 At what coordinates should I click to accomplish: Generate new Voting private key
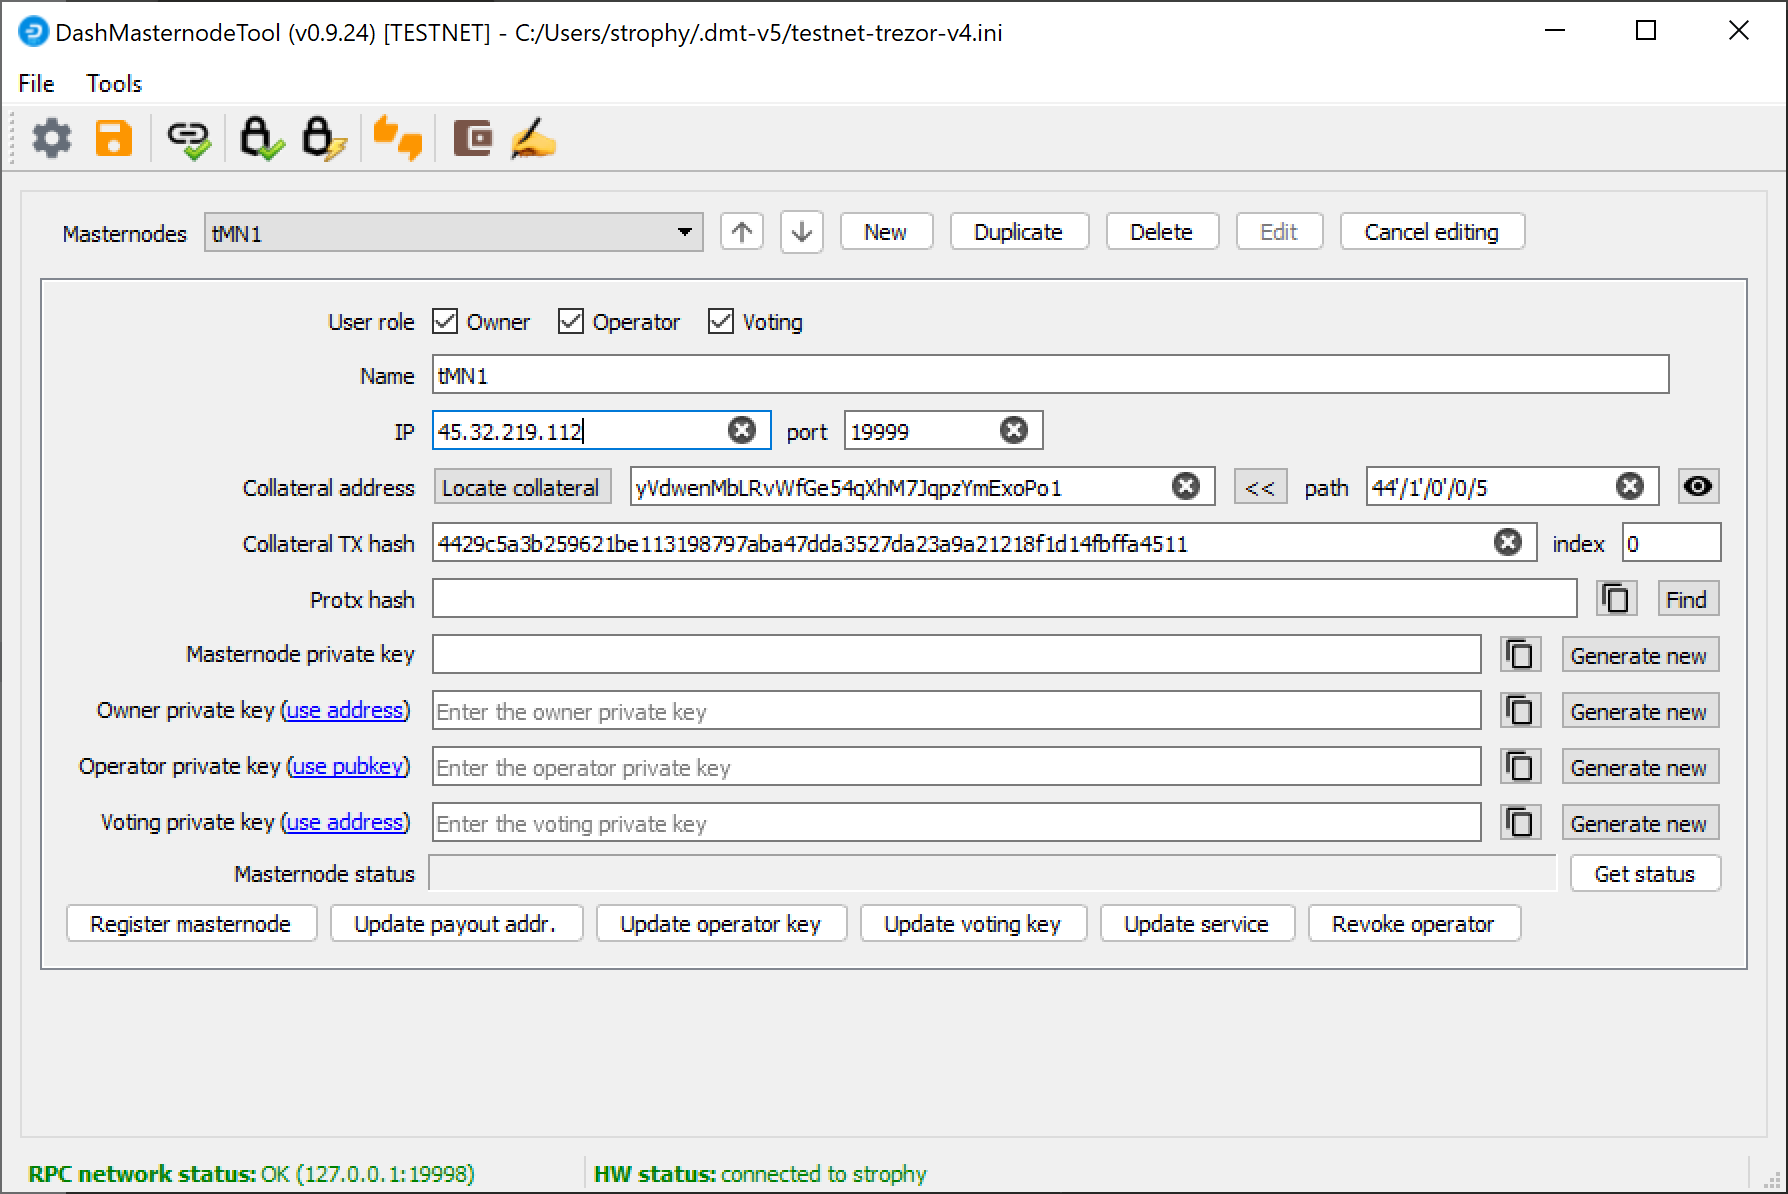pyautogui.click(x=1639, y=823)
